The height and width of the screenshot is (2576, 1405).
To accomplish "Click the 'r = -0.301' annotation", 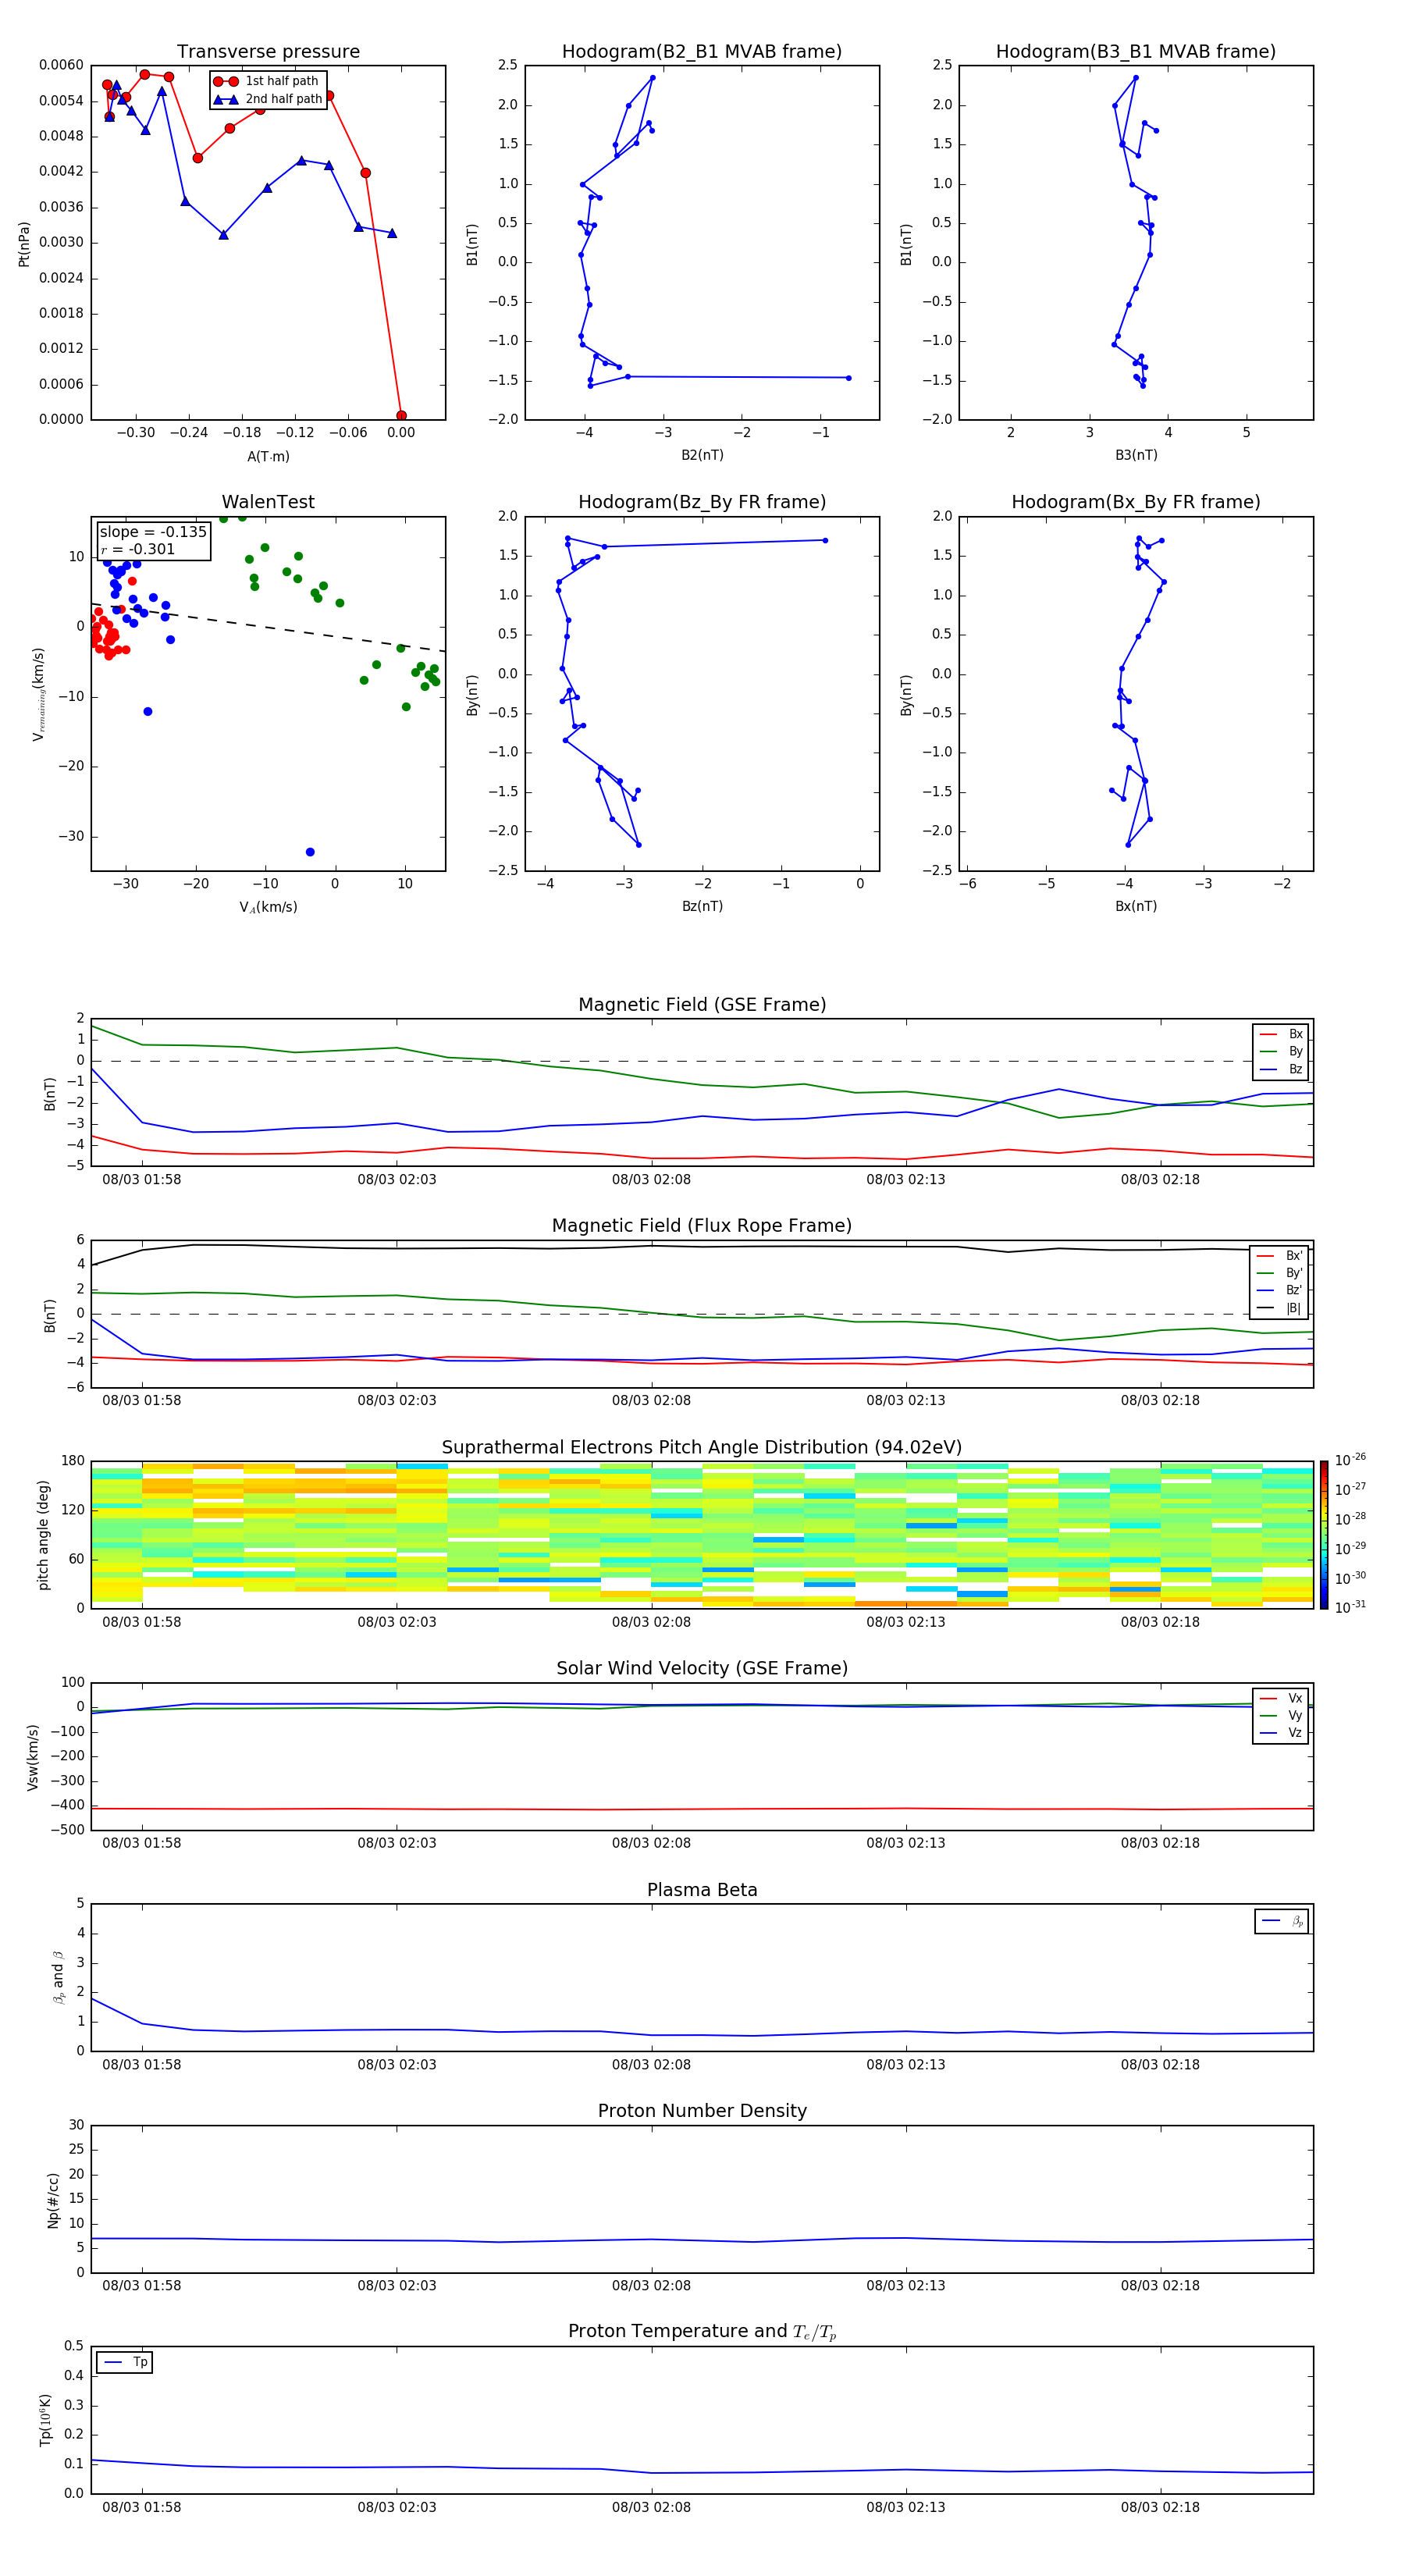I will pyautogui.click(x=138, y=549).
